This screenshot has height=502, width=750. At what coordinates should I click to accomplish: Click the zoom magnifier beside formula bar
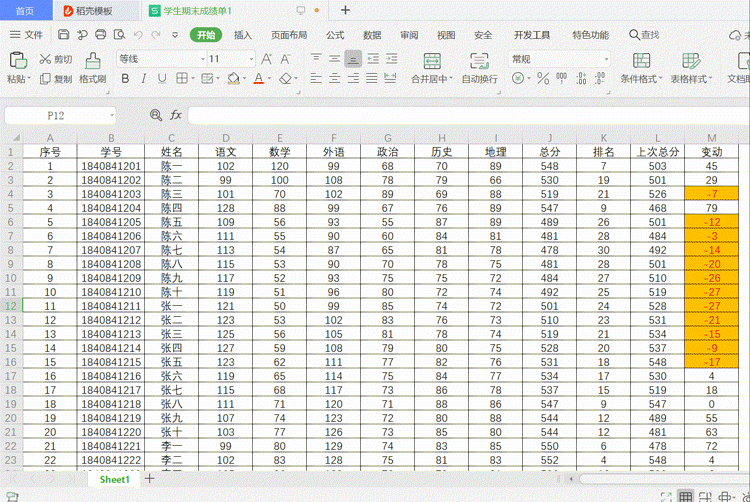click(155, 115)
